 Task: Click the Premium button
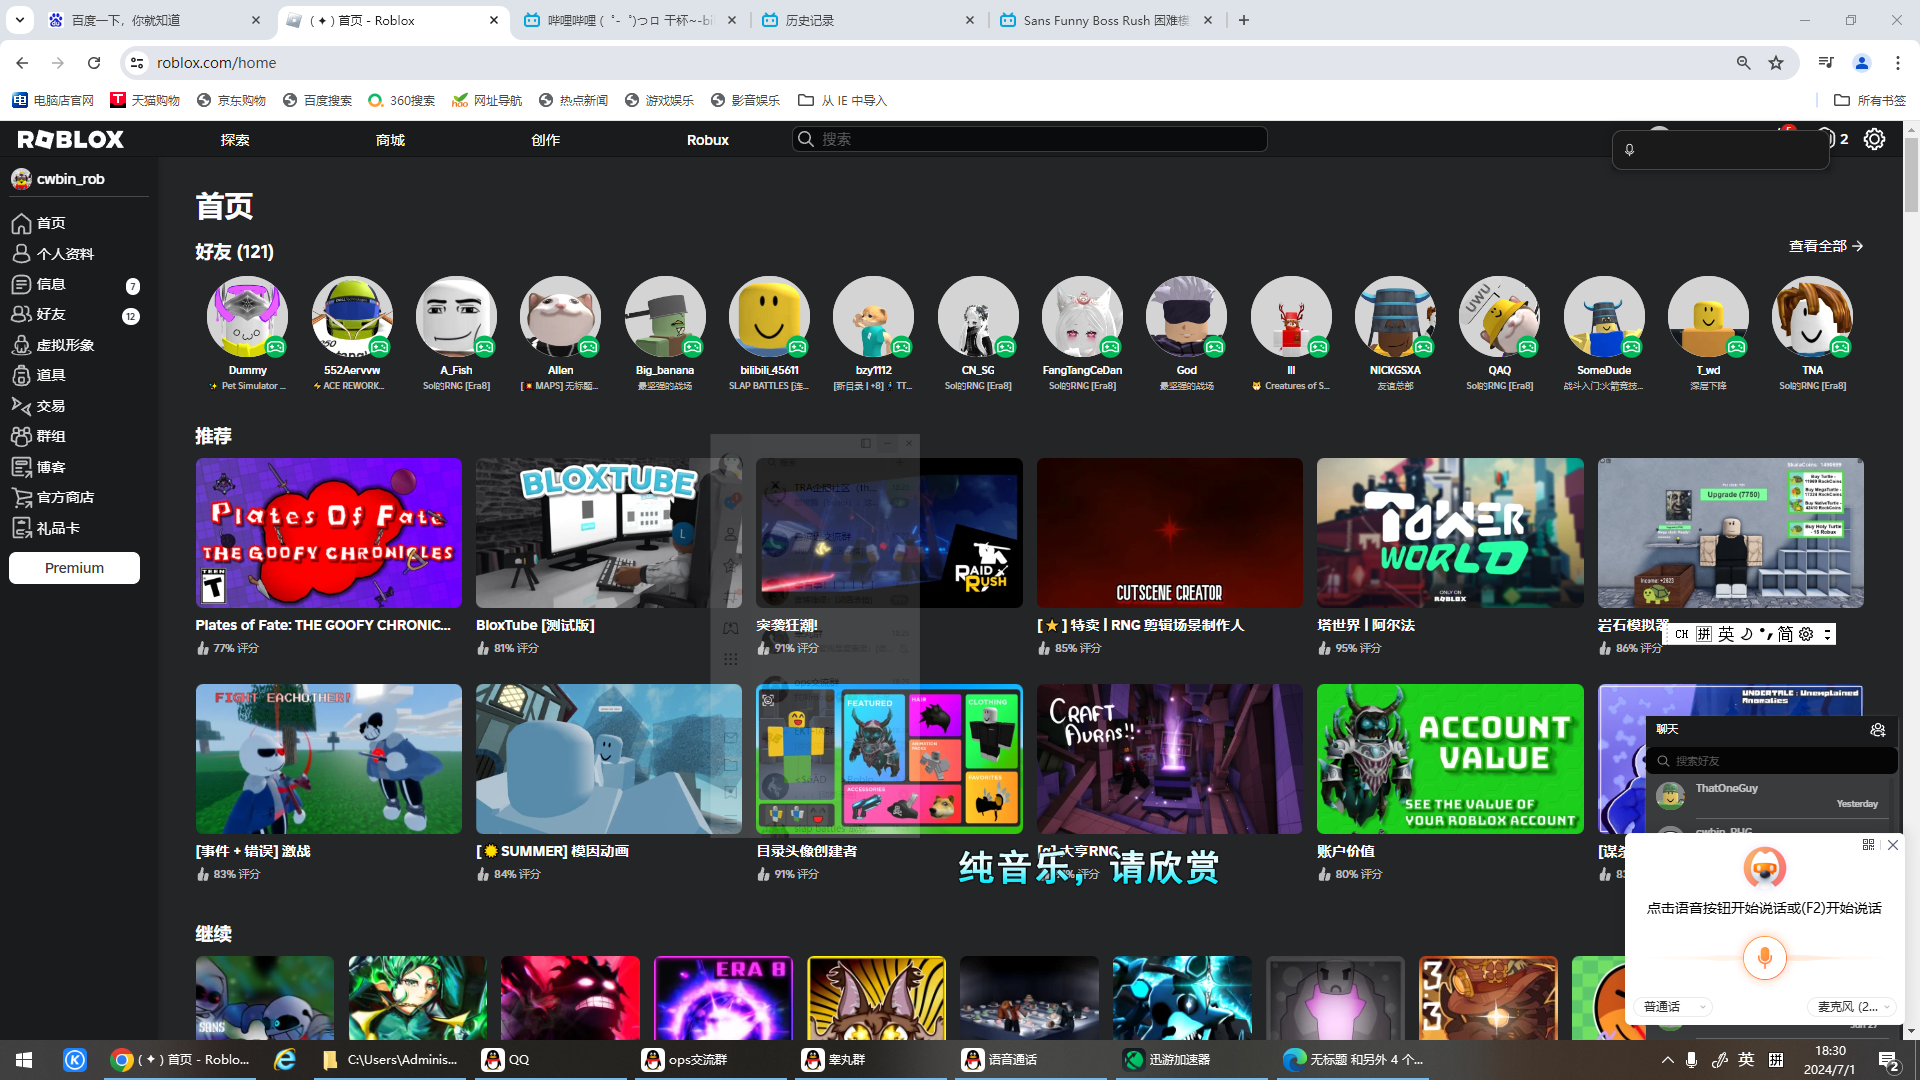pyautogui.click(x=74, y=568)
